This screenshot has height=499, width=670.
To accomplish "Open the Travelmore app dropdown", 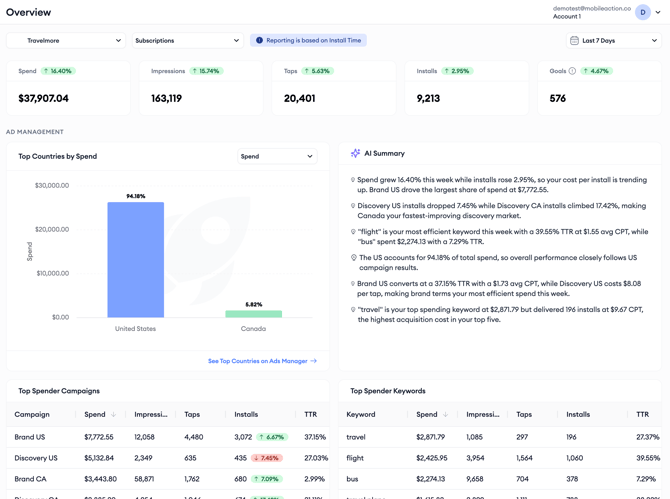I will (66, 41).
